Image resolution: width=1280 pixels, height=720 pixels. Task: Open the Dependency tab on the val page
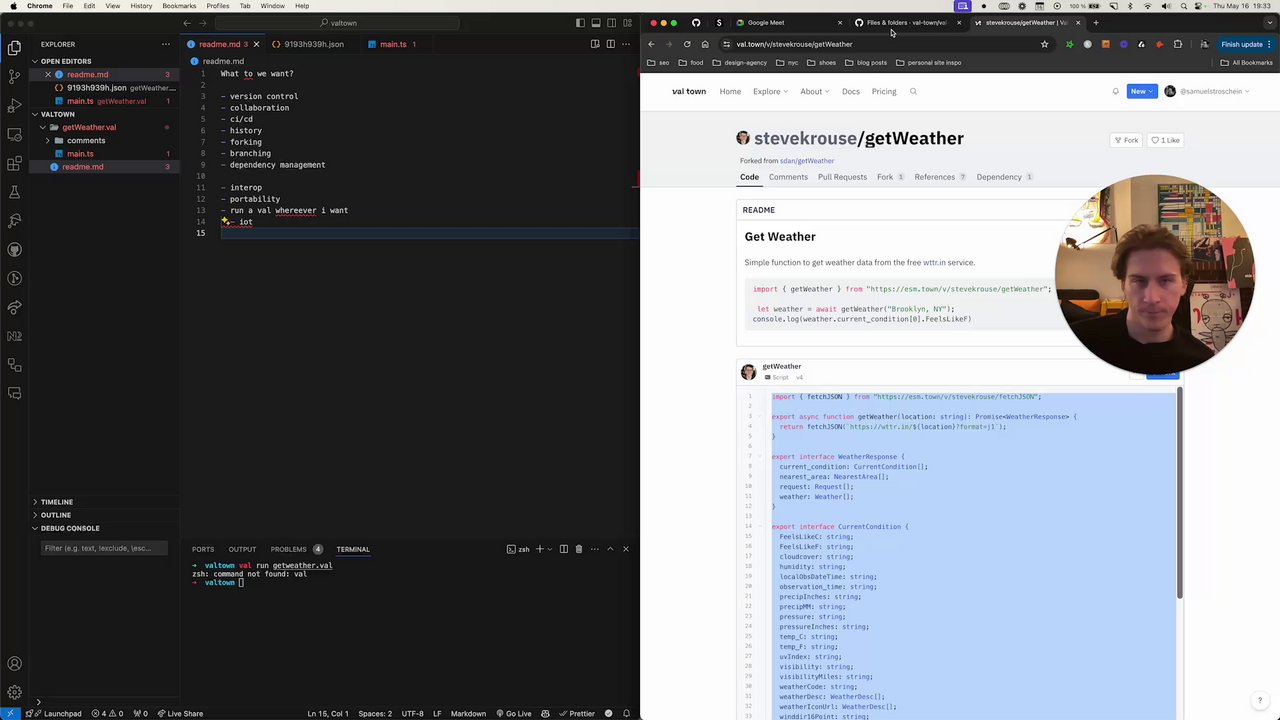coord(1004,177)
